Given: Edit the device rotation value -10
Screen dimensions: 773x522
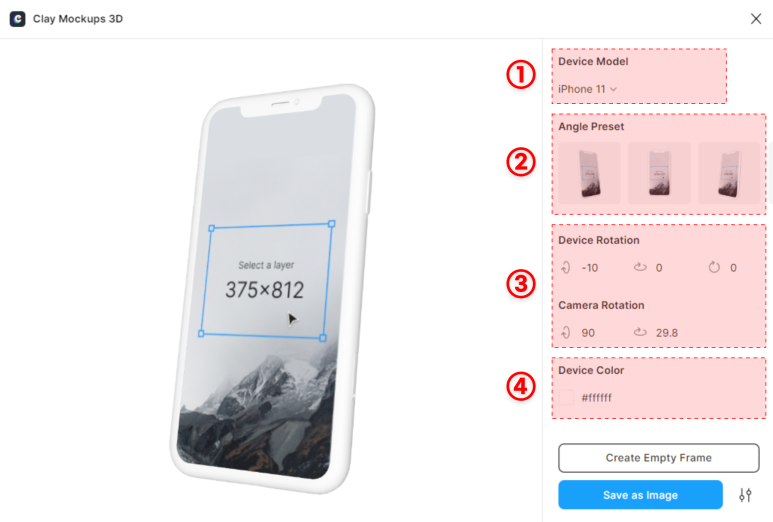Looking at the screenshot, I should [x=590, y=268].
